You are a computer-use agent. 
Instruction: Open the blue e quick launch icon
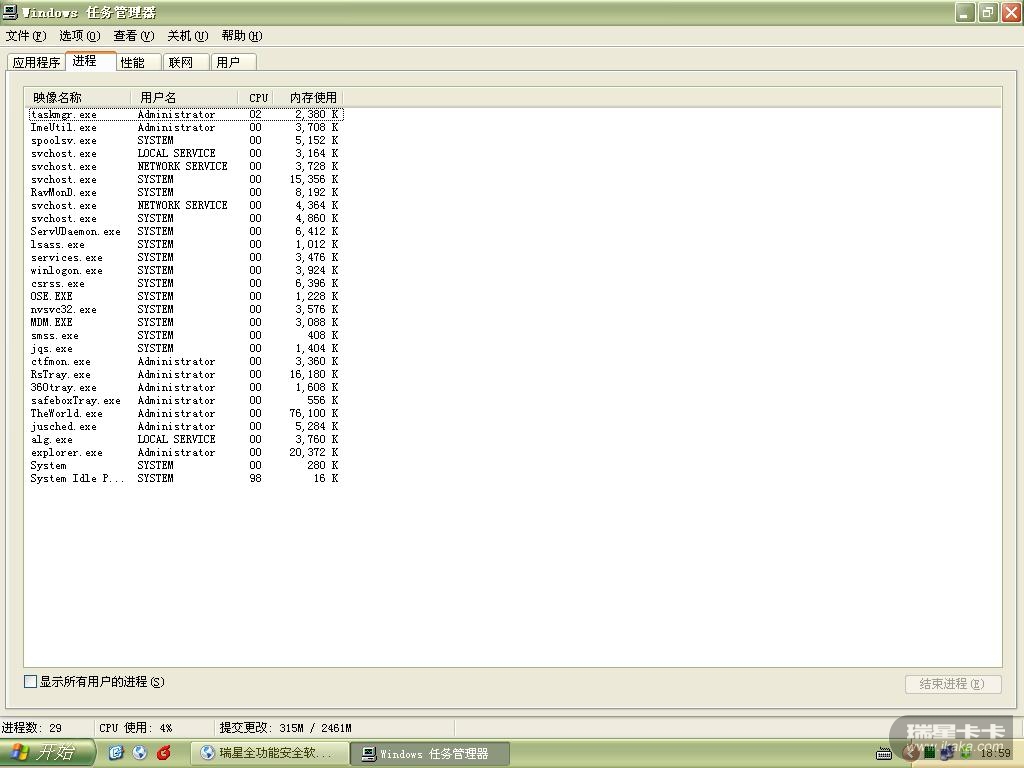(116, 753)
